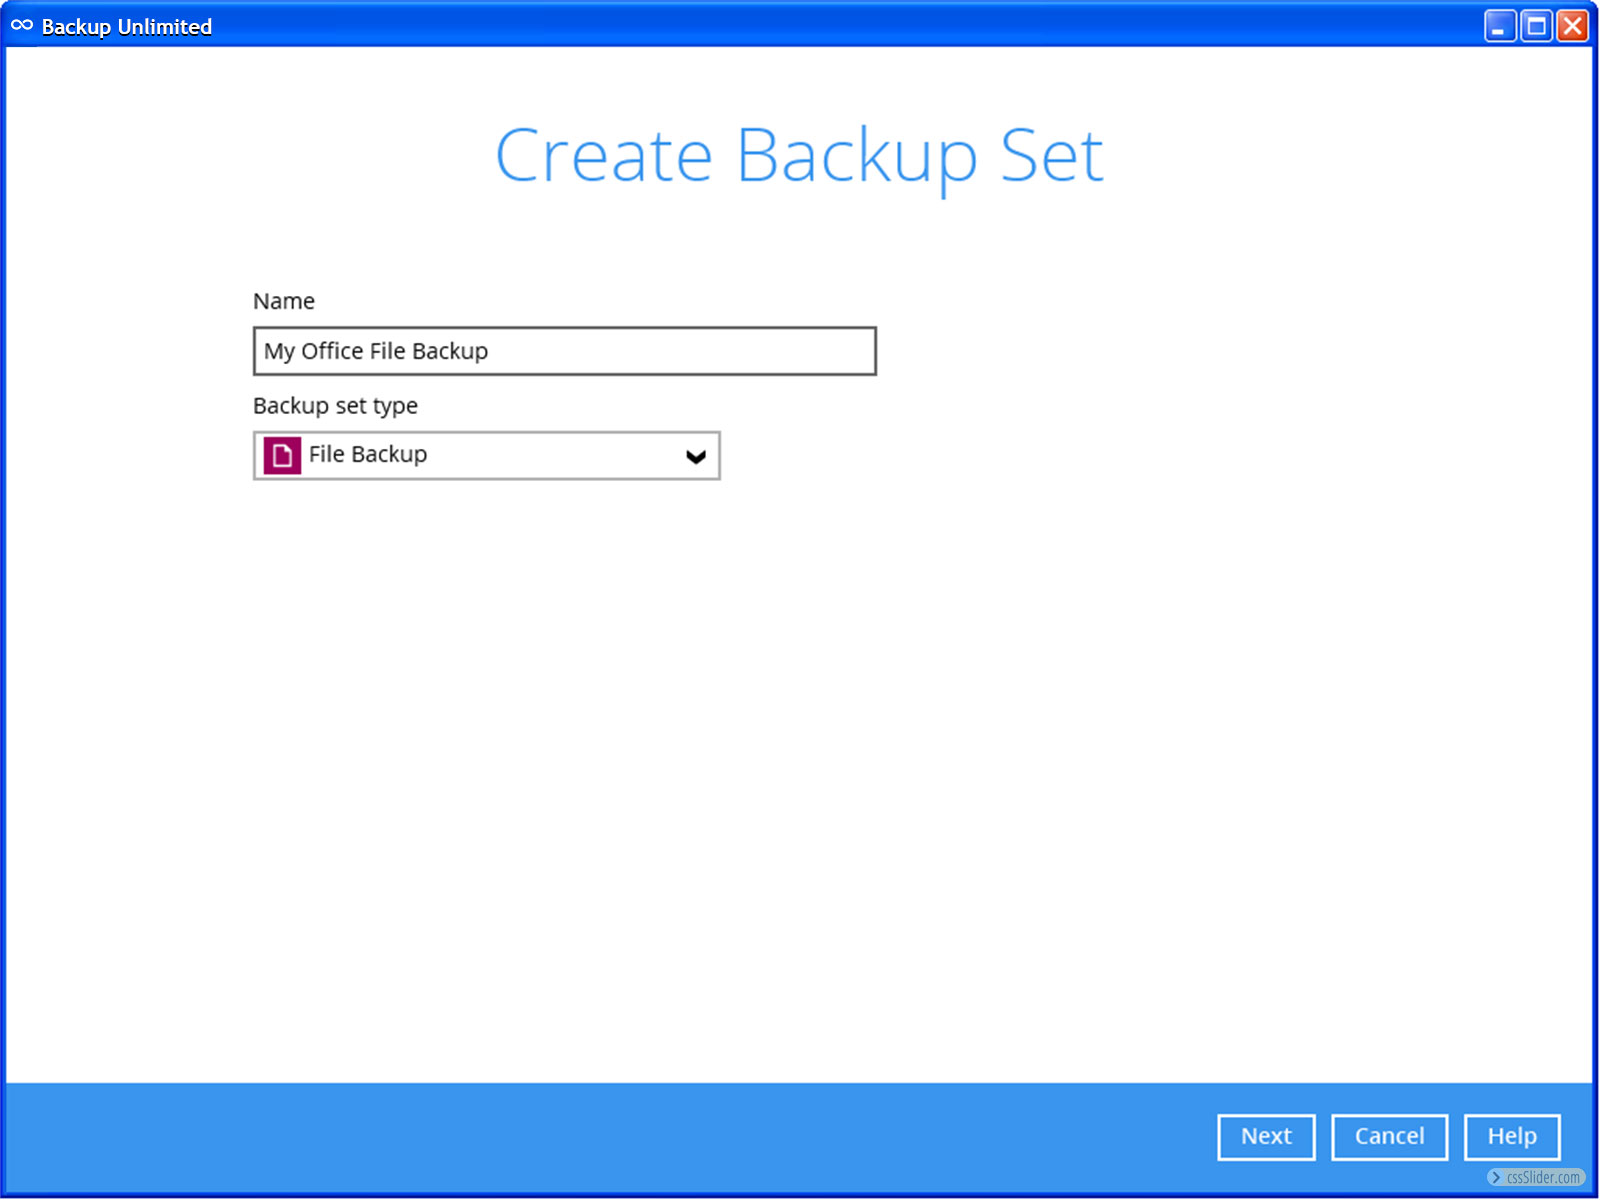Click the Backup set type label
The image size is (1600, 1200).
coord(335,406)
